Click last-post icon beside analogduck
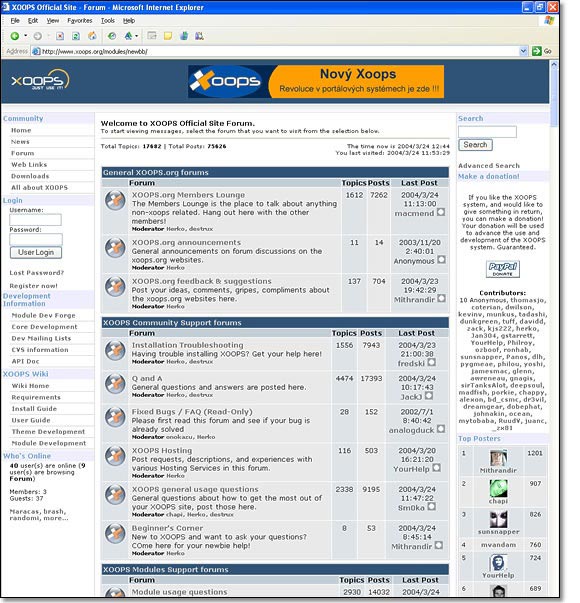The width and height of the screenshot is (580, 603). coord(441,429)
